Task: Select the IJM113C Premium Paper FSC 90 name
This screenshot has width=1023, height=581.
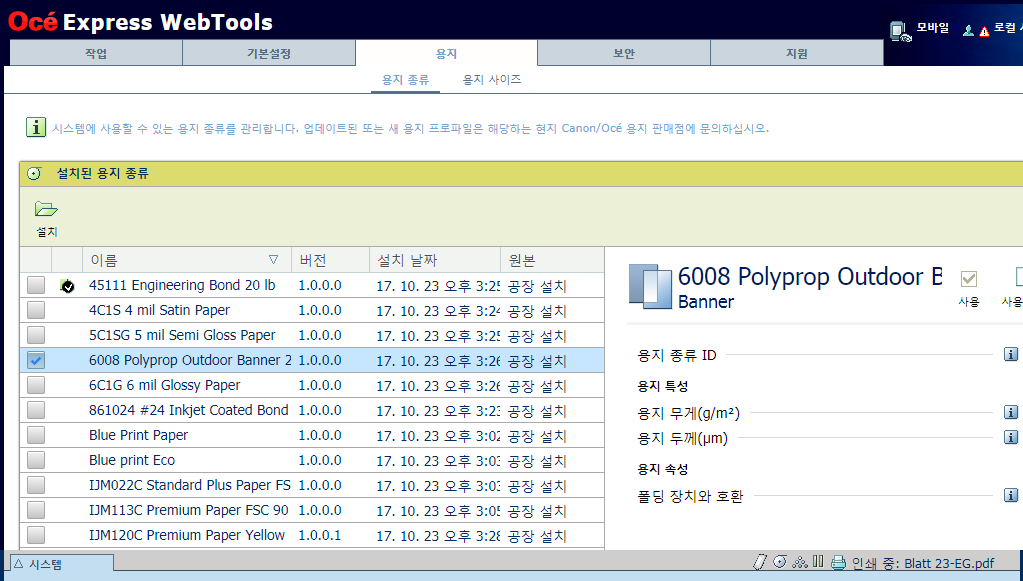Action: [x=189, y=510]
